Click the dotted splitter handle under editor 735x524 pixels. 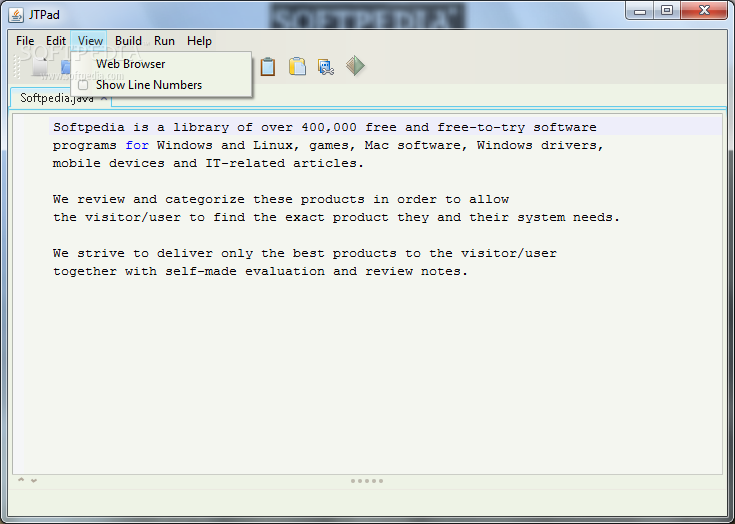[x=367, y=481]
